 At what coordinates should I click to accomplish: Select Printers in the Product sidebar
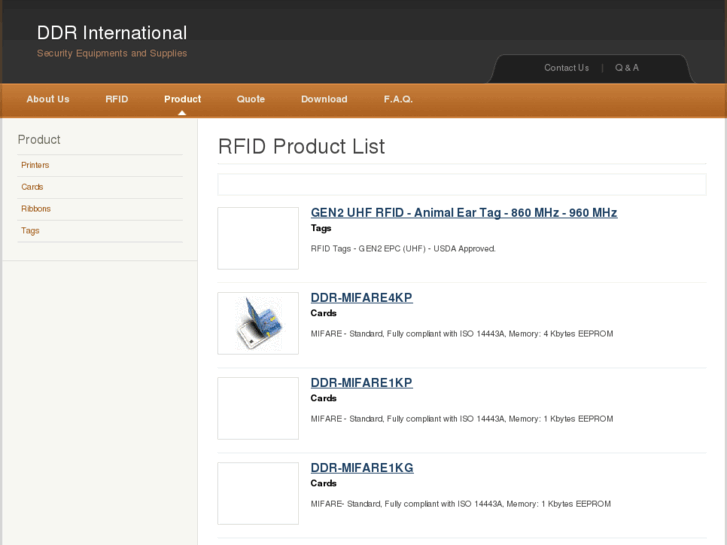(x=35, y=165)
